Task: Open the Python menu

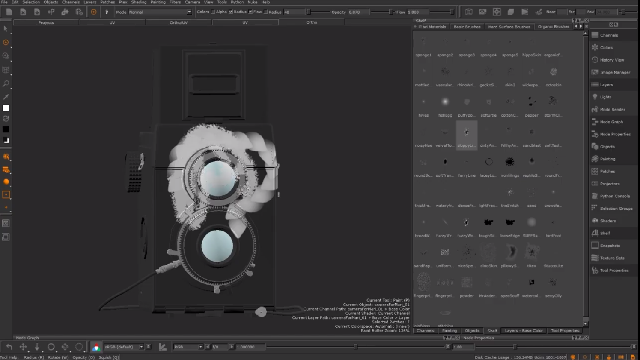Action: click(237, 2)
